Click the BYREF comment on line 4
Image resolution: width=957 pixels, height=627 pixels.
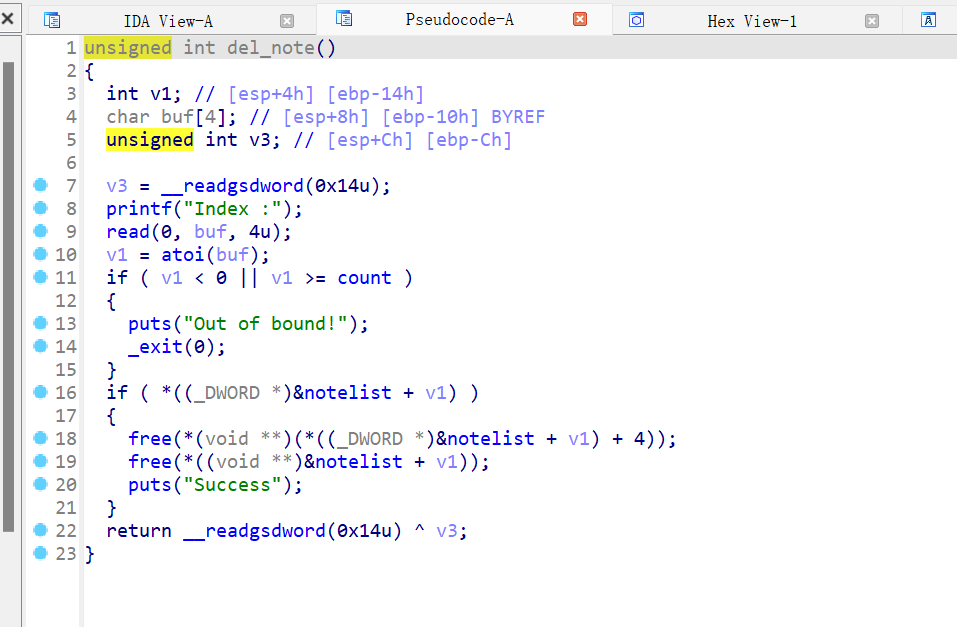[x=518, y=117]
